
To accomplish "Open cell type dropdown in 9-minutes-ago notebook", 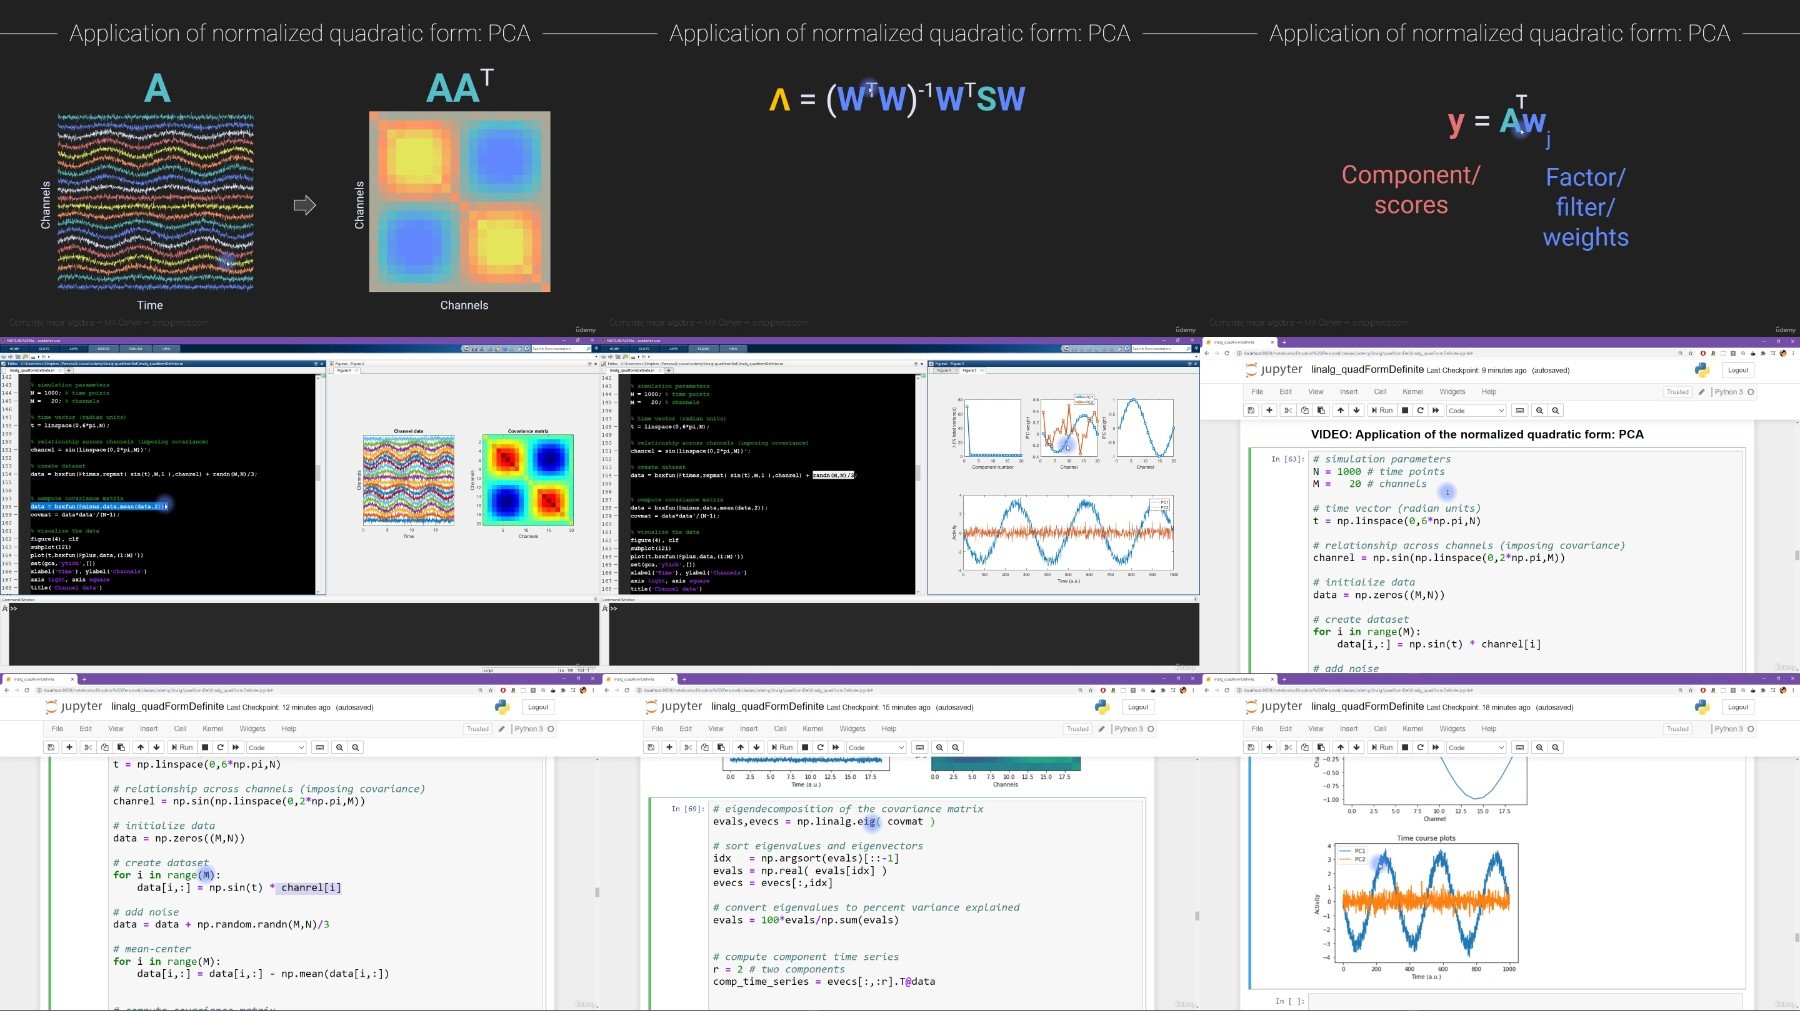I will coord(1475,410).
